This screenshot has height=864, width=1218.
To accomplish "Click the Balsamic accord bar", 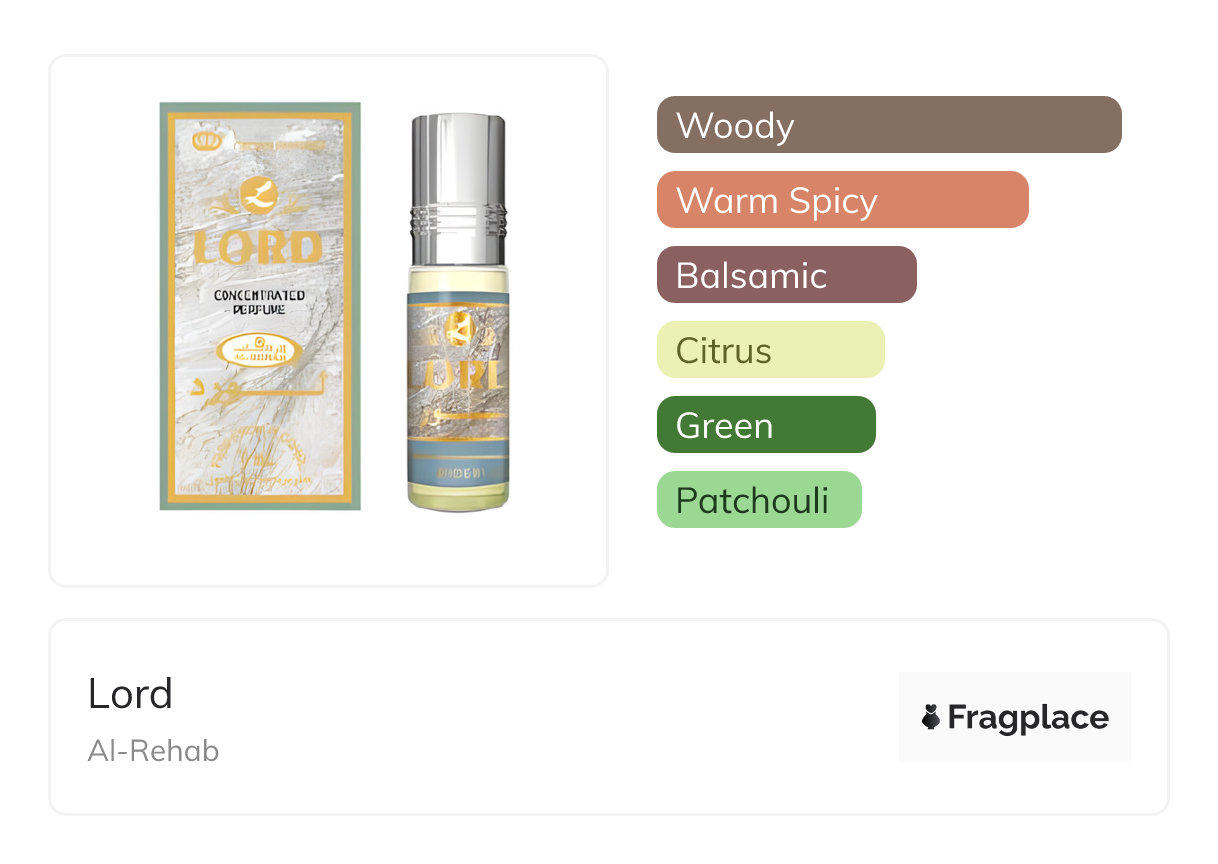I will tap(787, 275).
